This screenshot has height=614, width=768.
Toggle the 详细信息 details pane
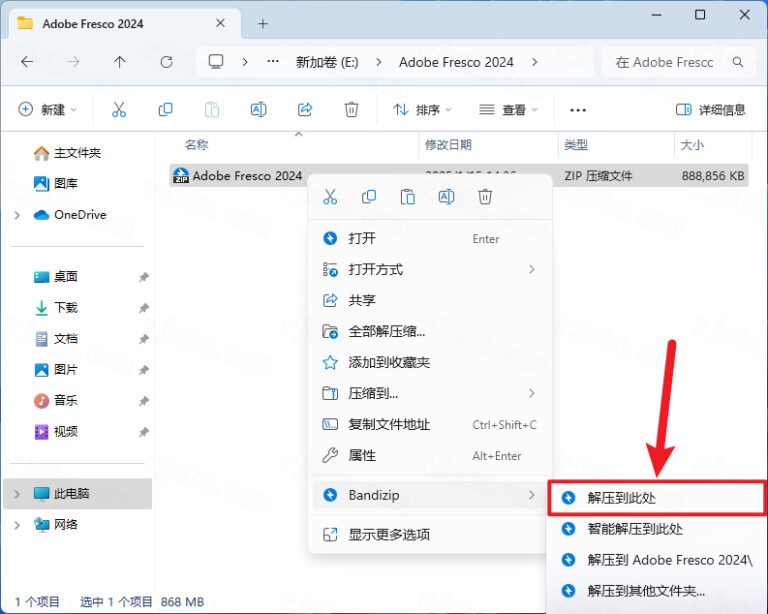point(711,109)
